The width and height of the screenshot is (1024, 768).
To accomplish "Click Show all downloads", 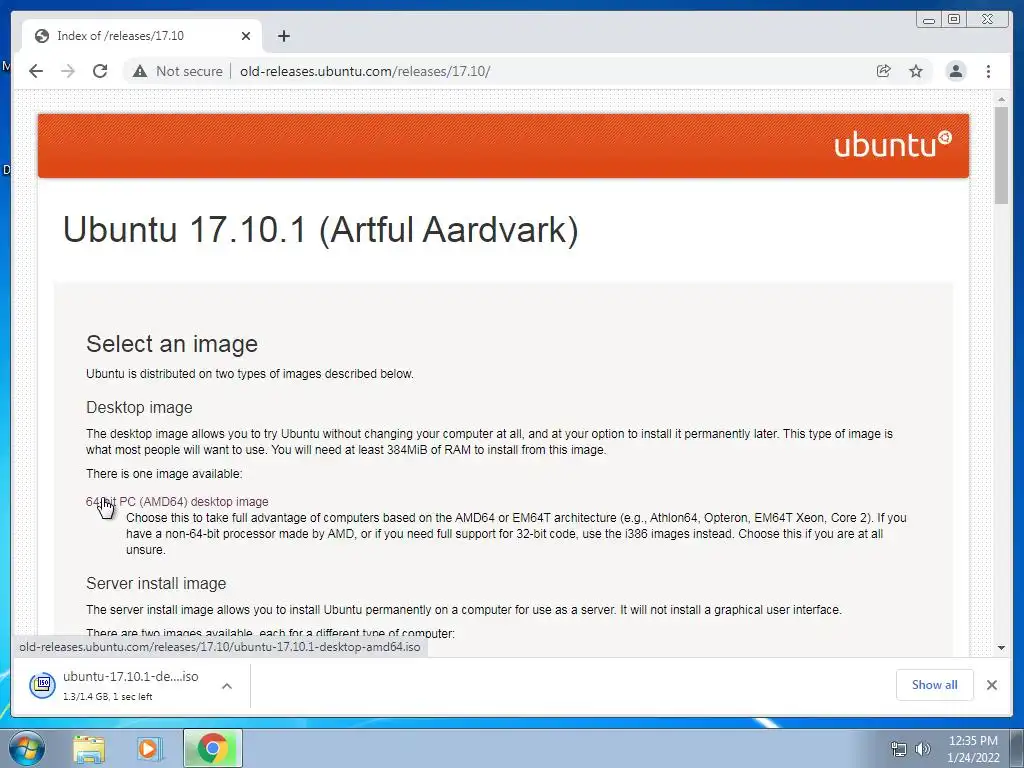I will 935,684.
